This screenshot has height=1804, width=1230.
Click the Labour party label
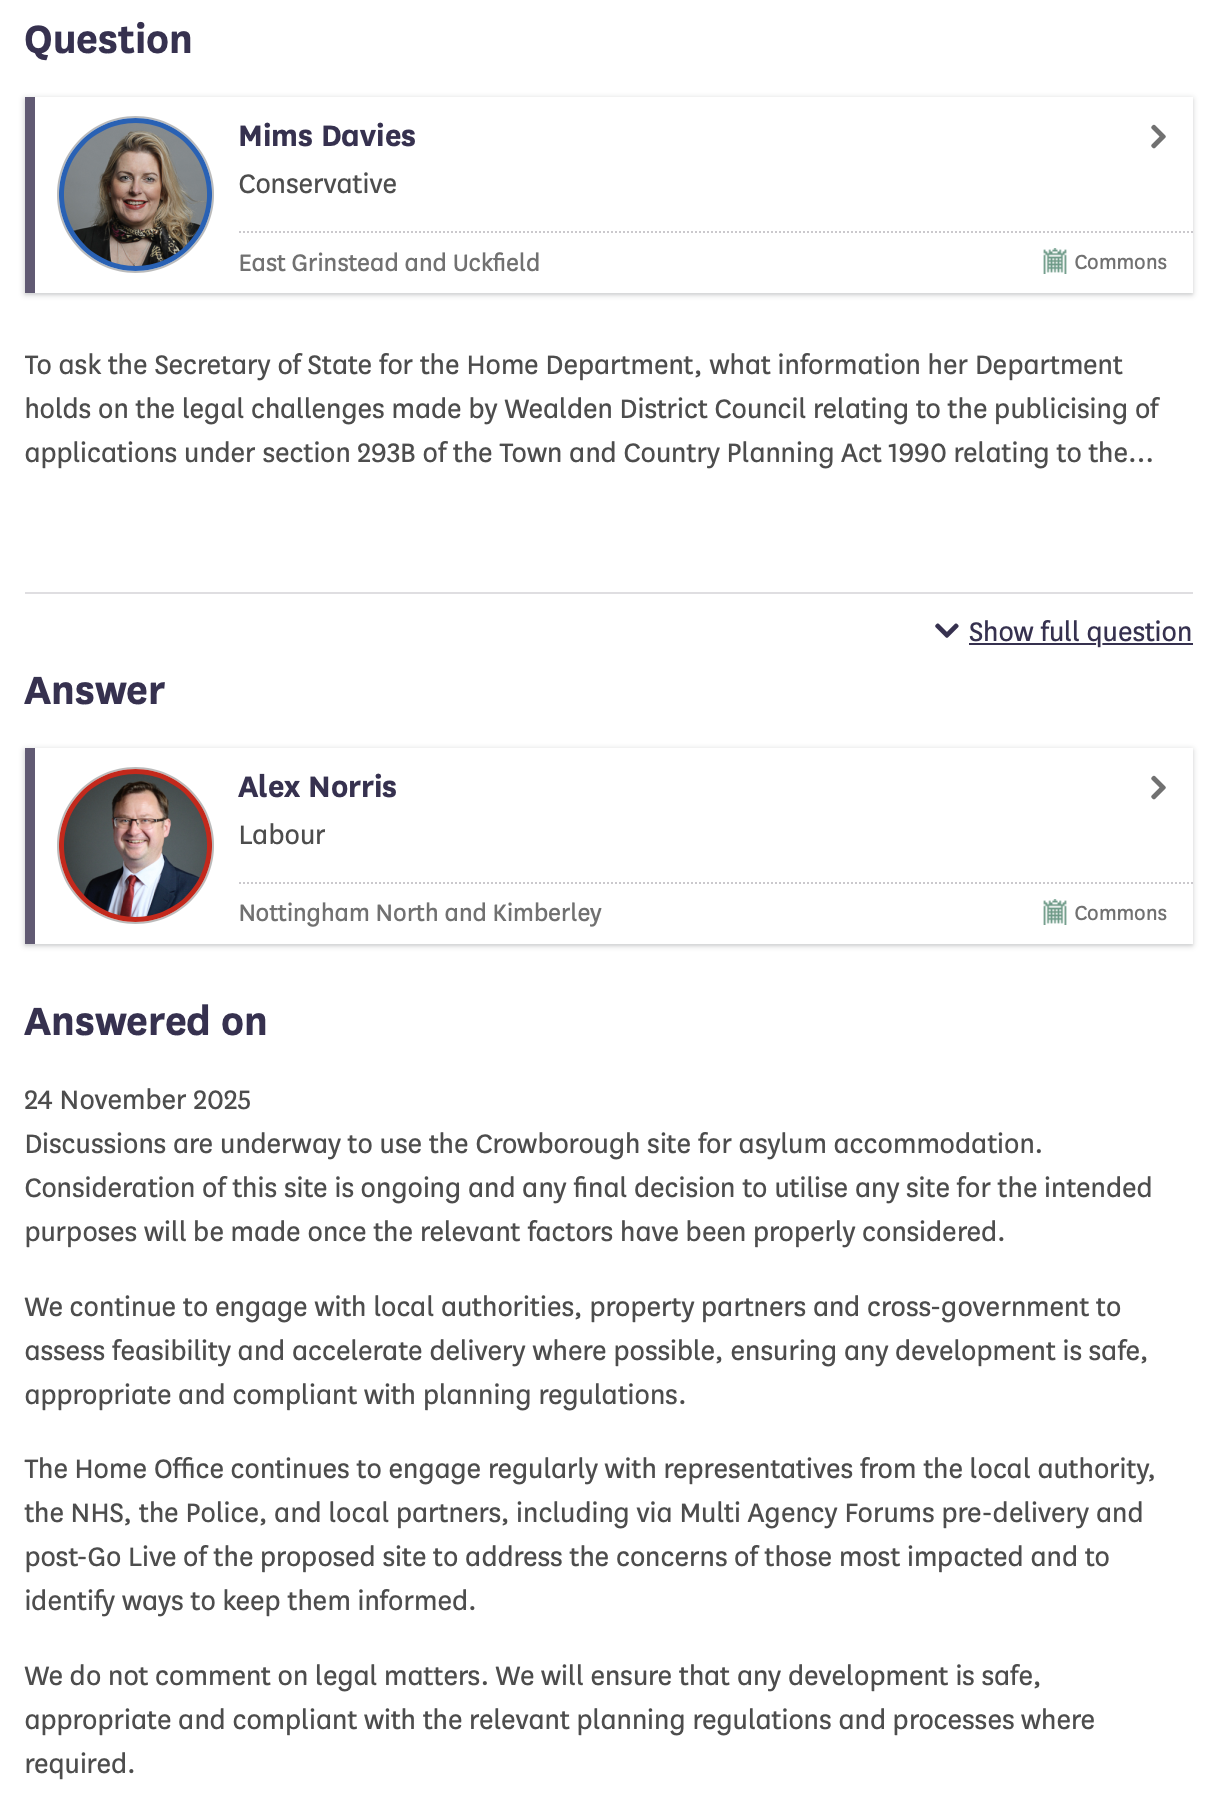click(282, 835)
